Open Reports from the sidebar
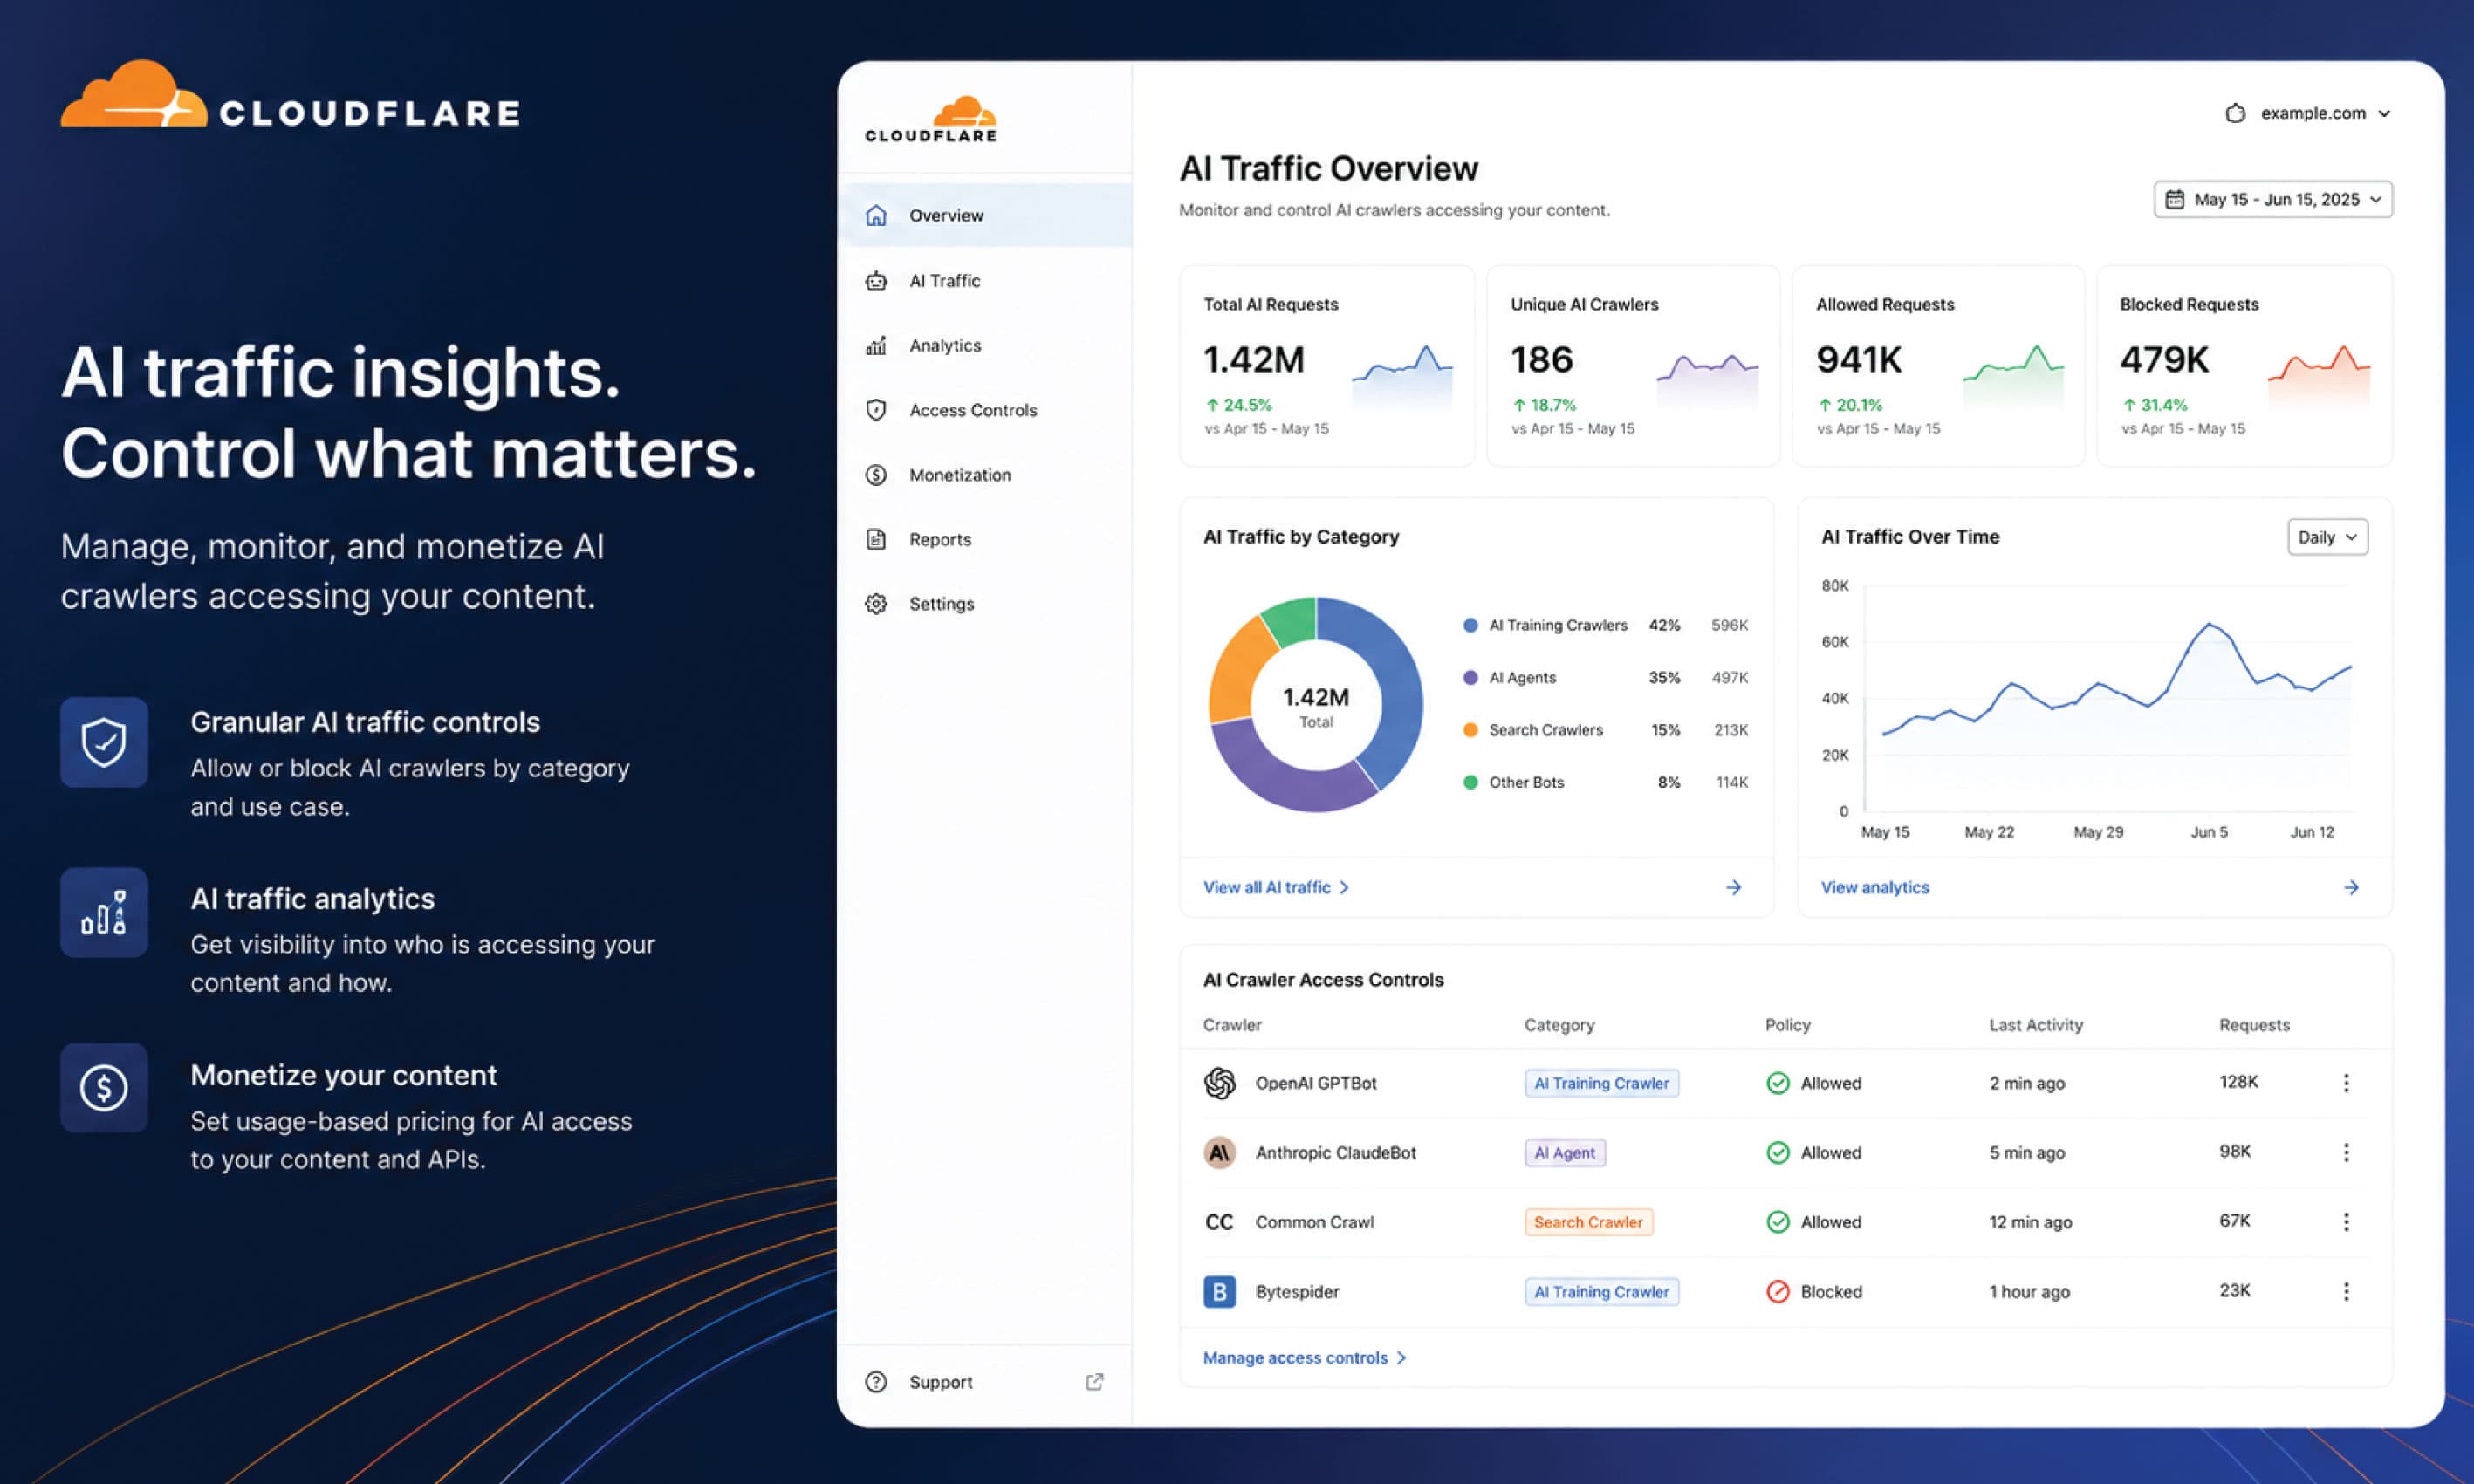The height and width of the screenshot is (1484, 2474). point(986,539)
